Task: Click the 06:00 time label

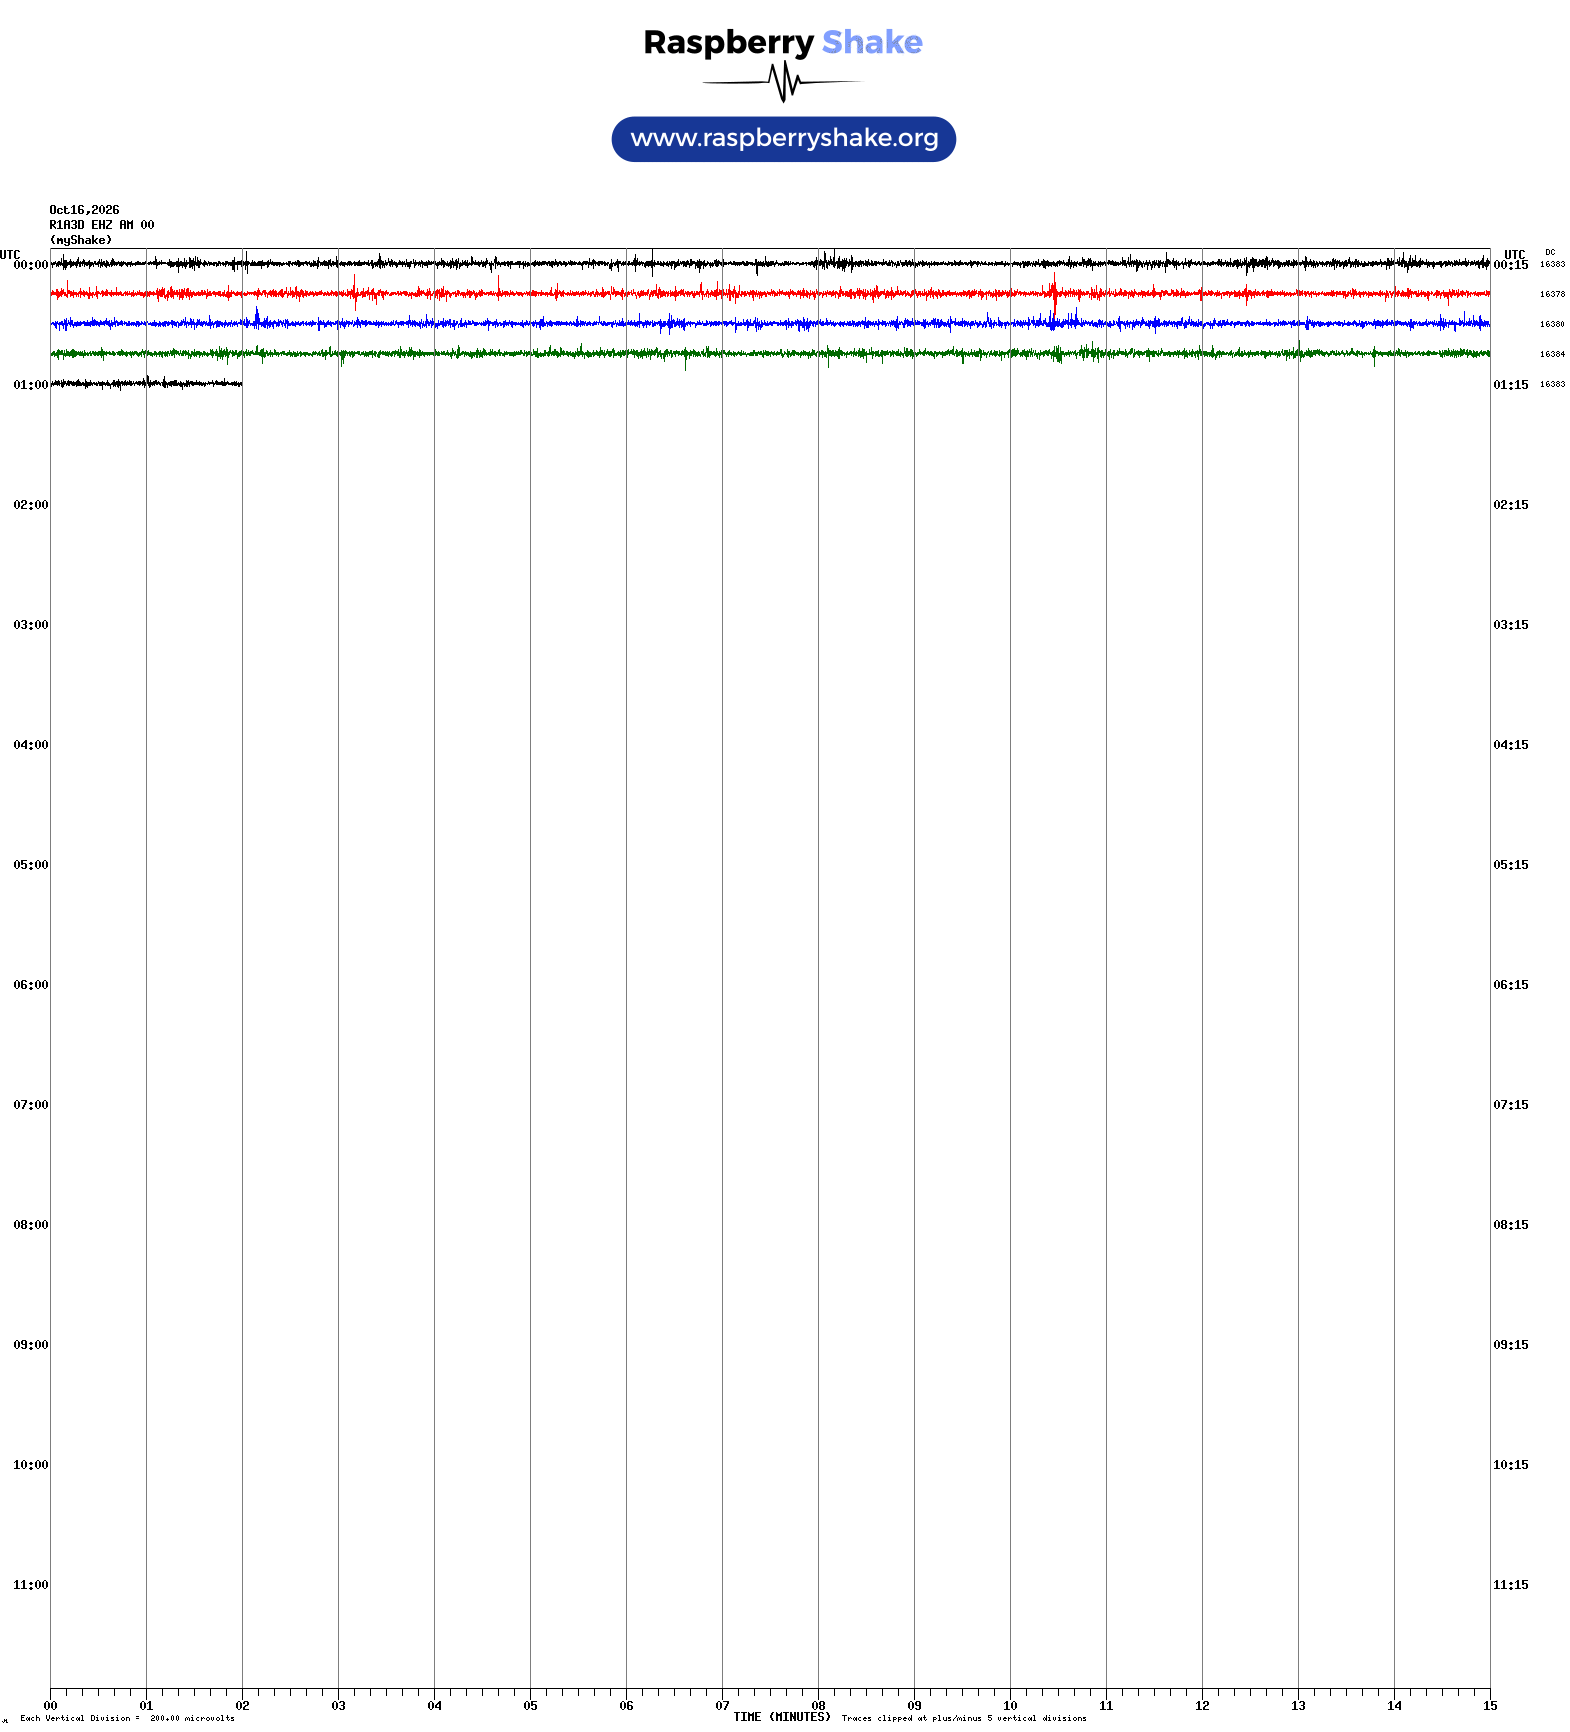Action: point(30,985)
